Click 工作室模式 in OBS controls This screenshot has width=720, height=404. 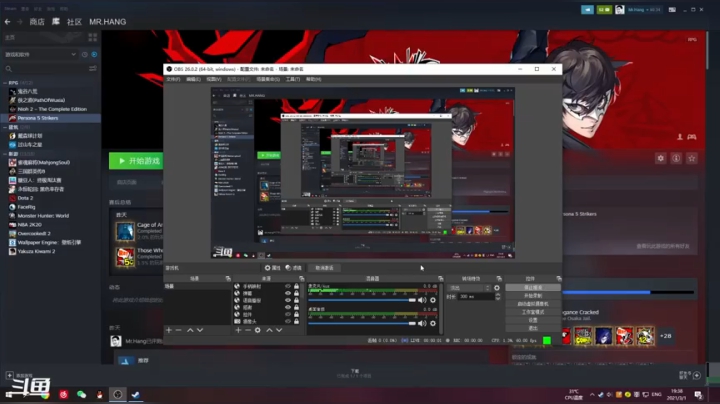click(533, 312)
